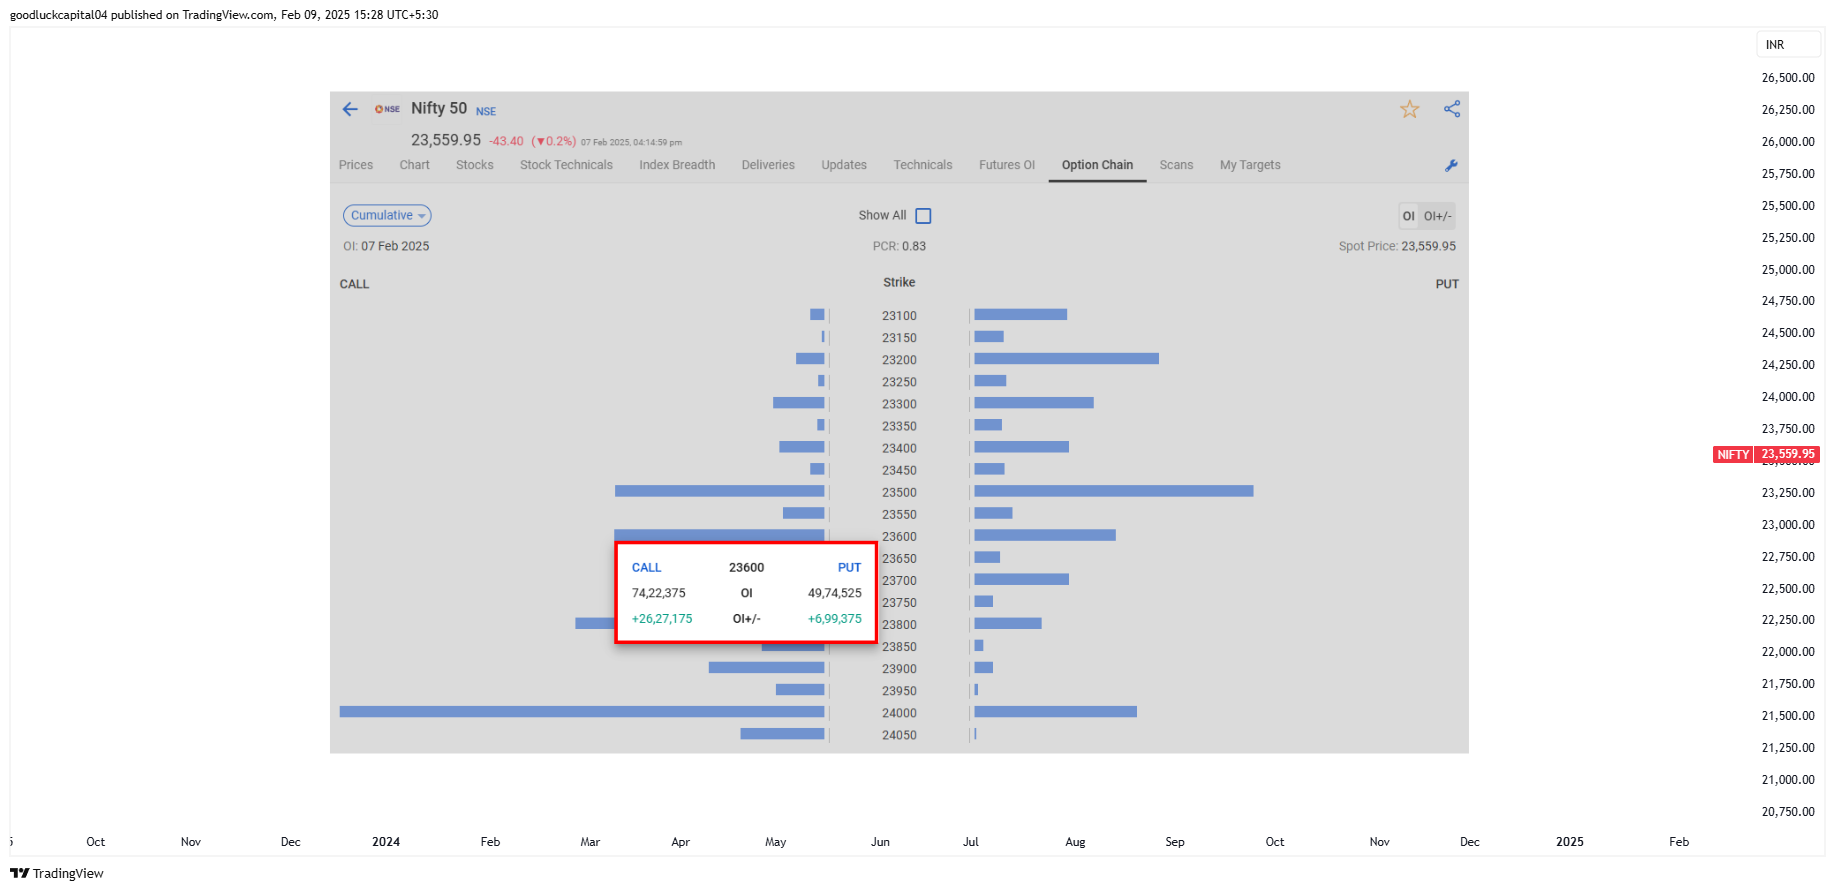The image size is (1835, 891).
Task: Click strike 23950 in the strike column
Action: (899, 691)
